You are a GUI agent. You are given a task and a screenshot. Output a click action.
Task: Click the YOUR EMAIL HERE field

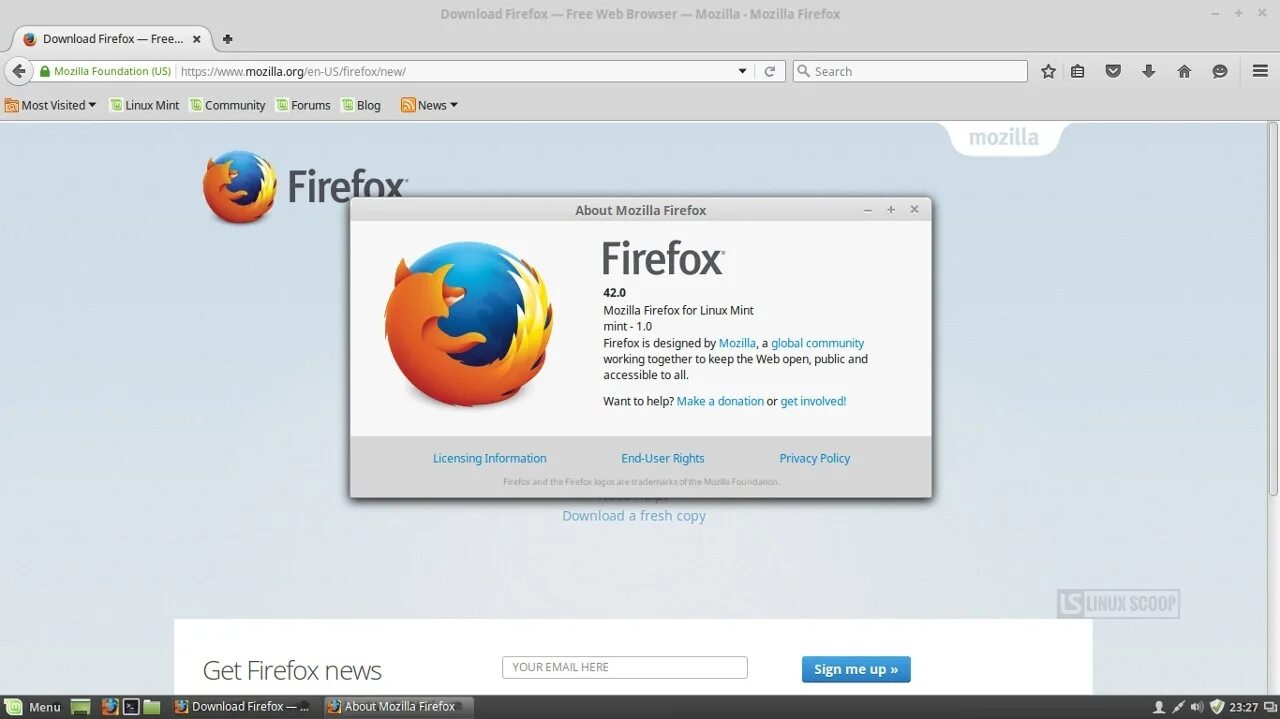[x=625, y=667]
